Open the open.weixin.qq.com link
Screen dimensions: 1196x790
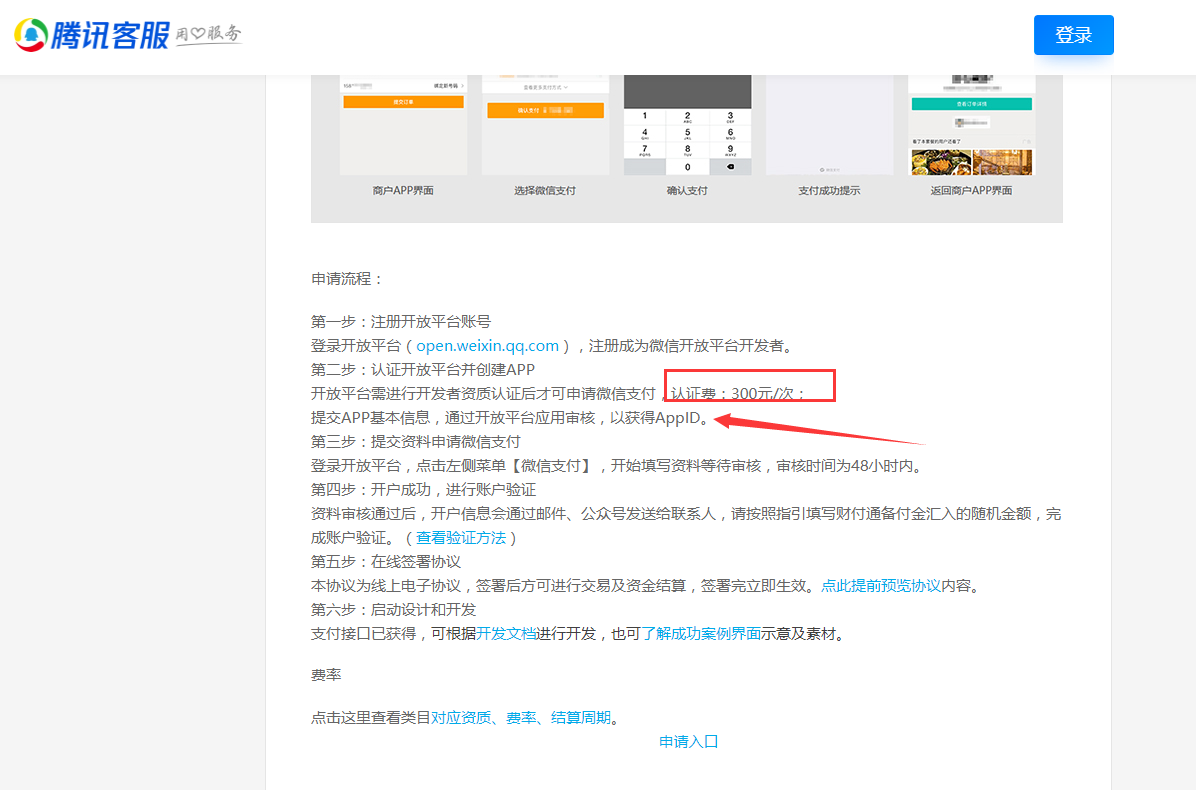487,346
